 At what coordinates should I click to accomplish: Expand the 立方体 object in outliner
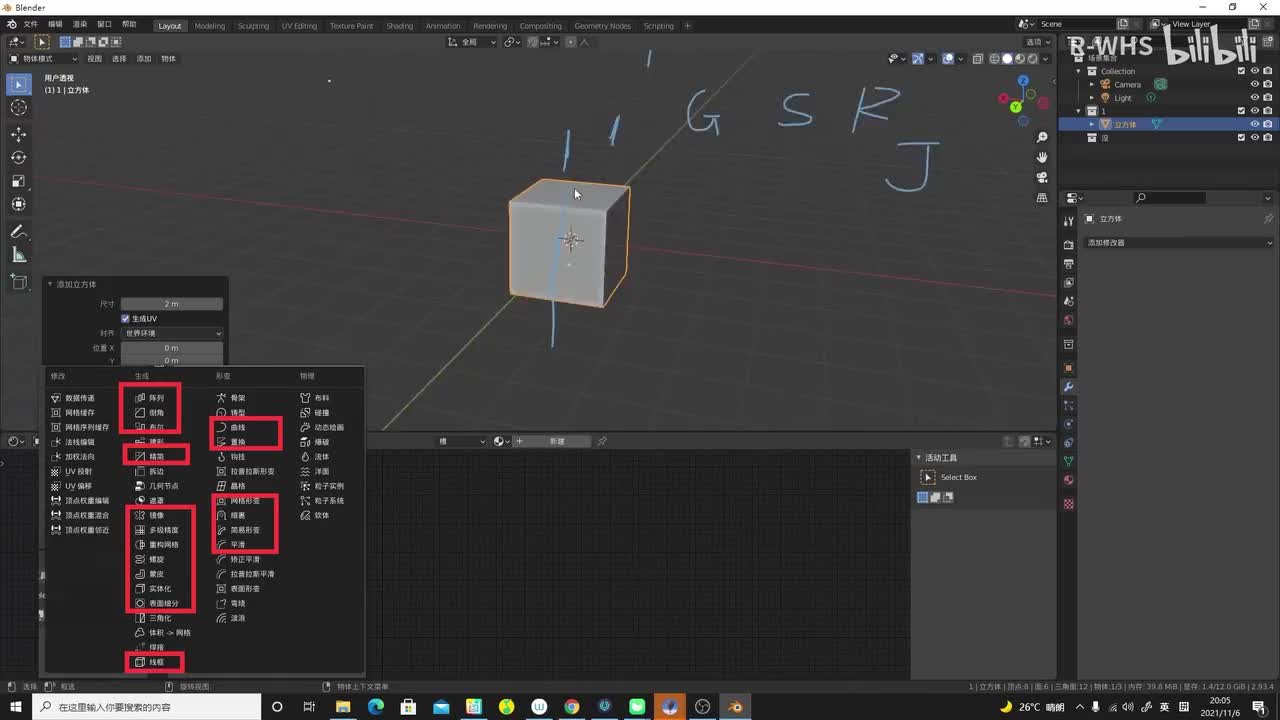[x=1093, y=125]
